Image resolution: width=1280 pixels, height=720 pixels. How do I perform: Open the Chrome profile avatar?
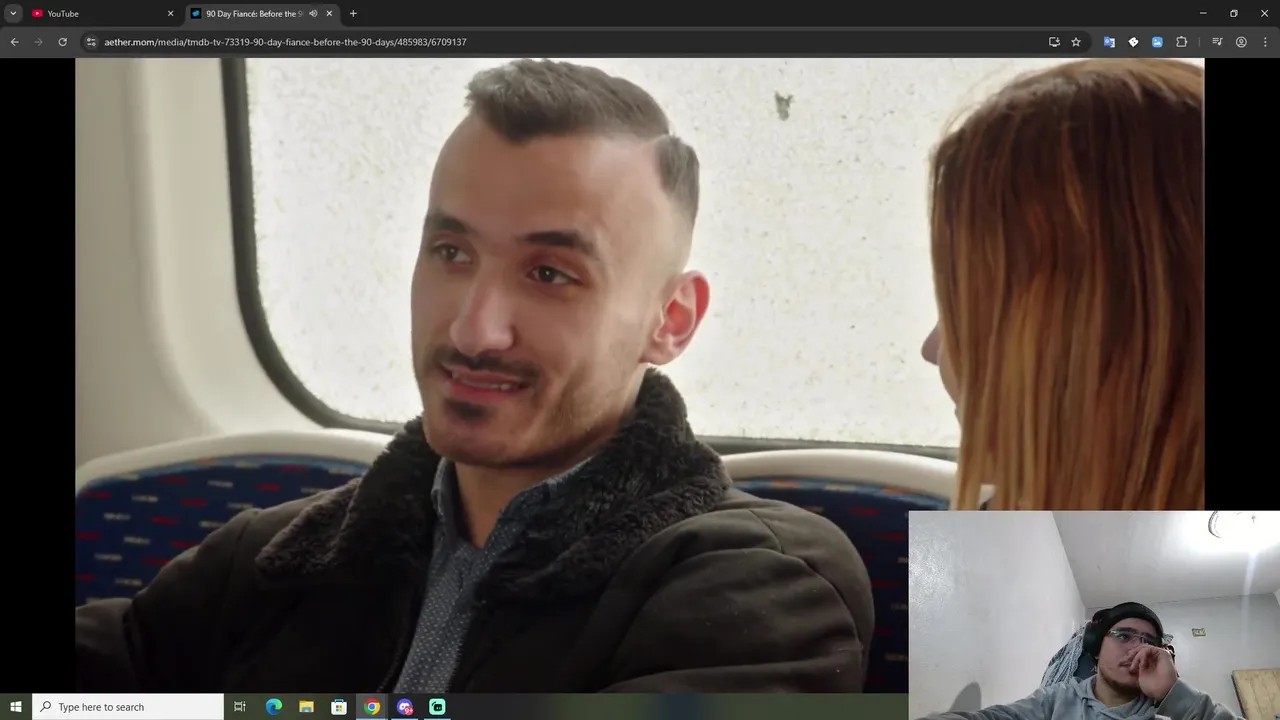1241,42
